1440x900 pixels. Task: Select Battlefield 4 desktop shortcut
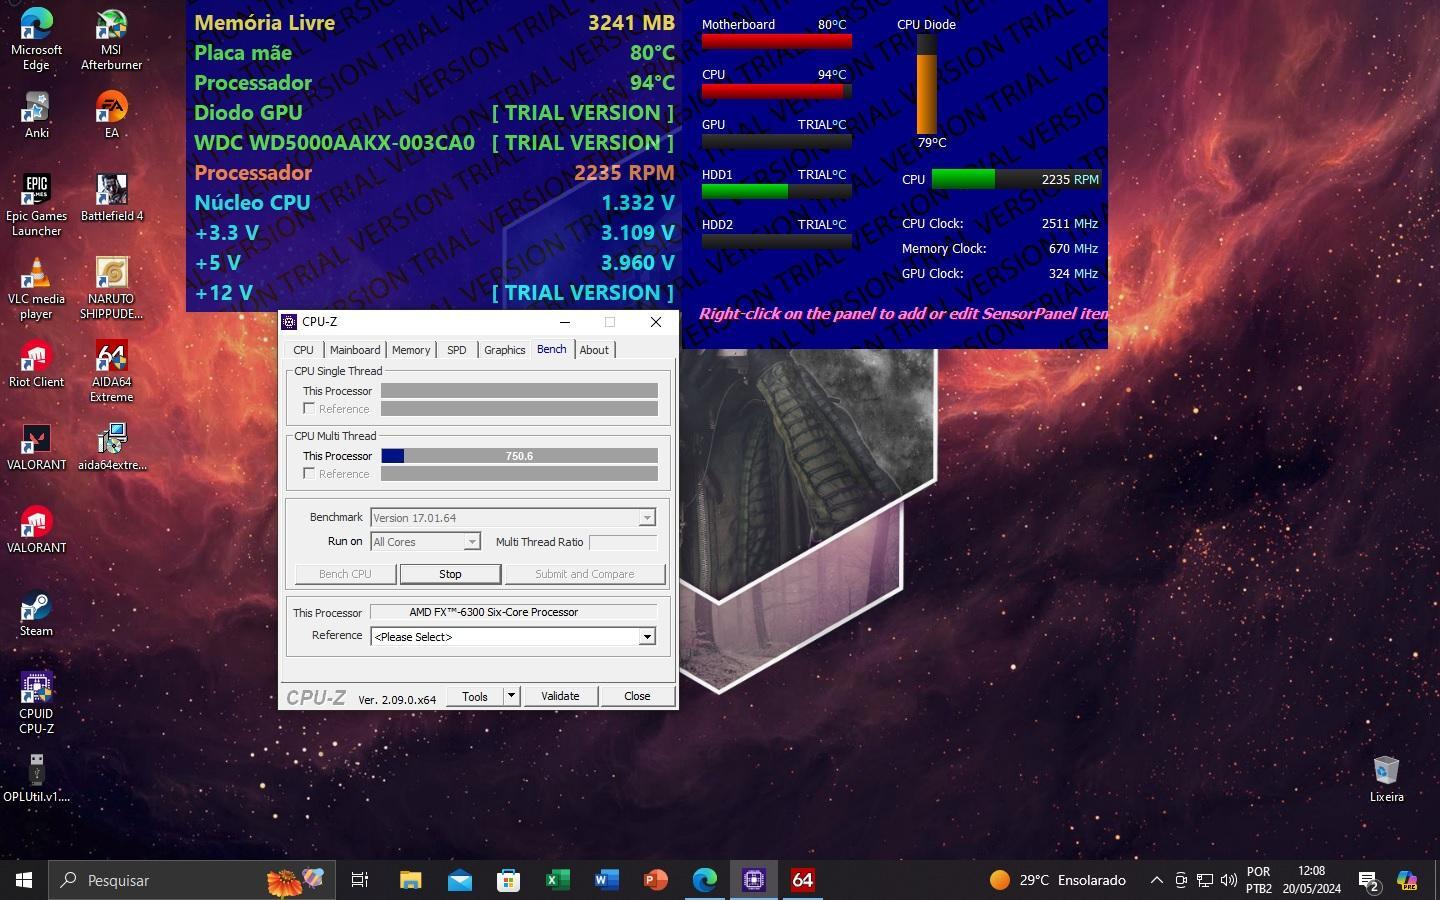[111, 198]
